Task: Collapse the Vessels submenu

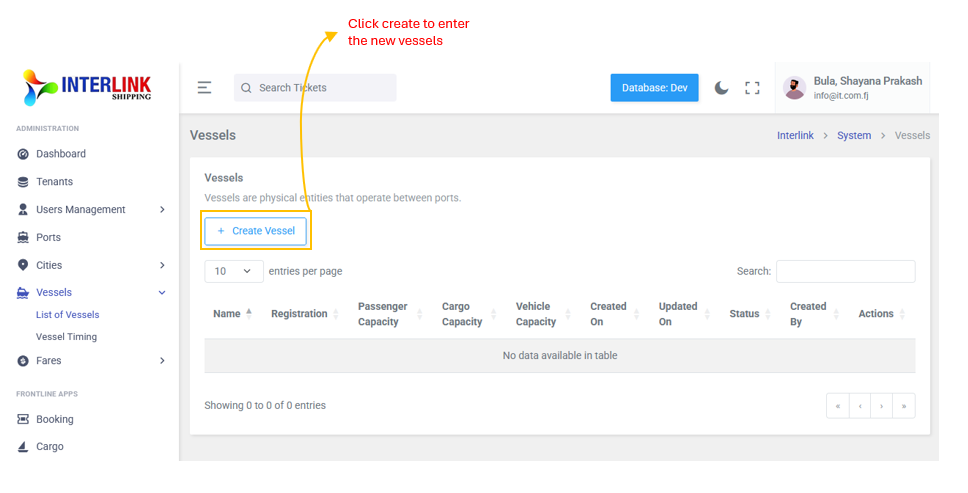Action: pyautogui.click(x=162, y=293)
